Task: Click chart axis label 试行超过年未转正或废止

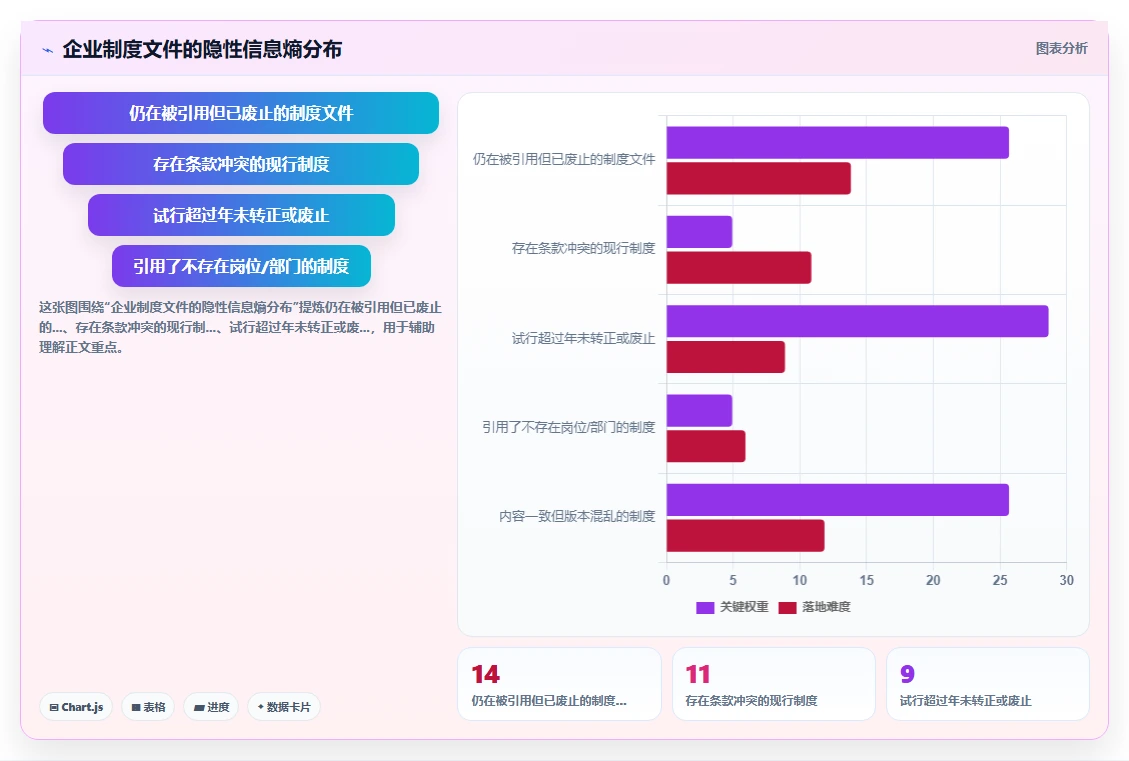Action: coord(583,338)
